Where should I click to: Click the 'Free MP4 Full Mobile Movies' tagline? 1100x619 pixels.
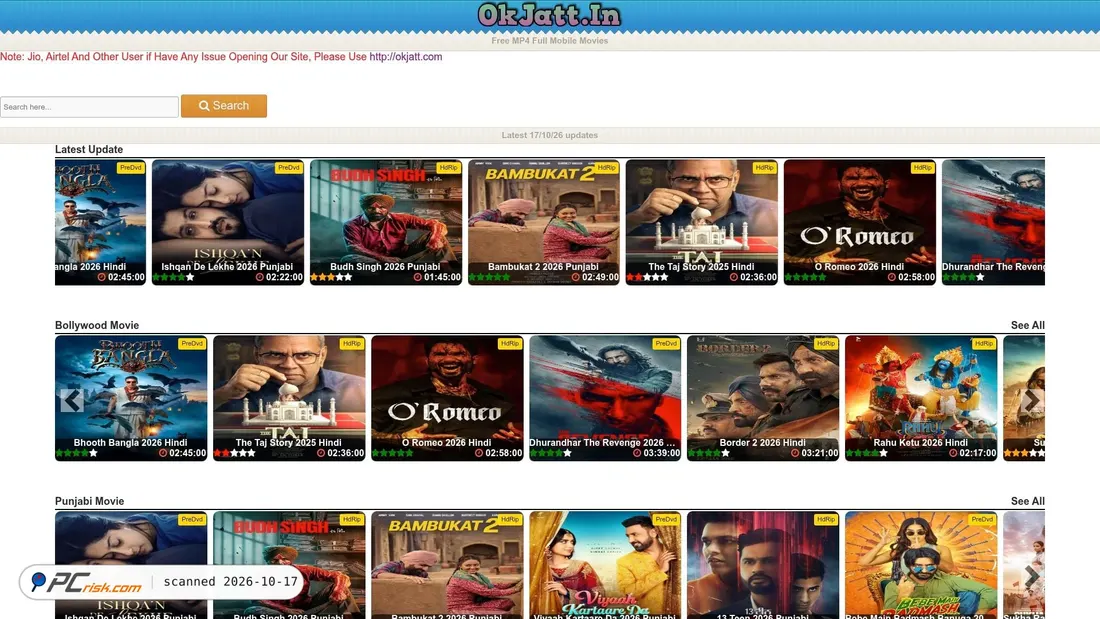(549, 41)
